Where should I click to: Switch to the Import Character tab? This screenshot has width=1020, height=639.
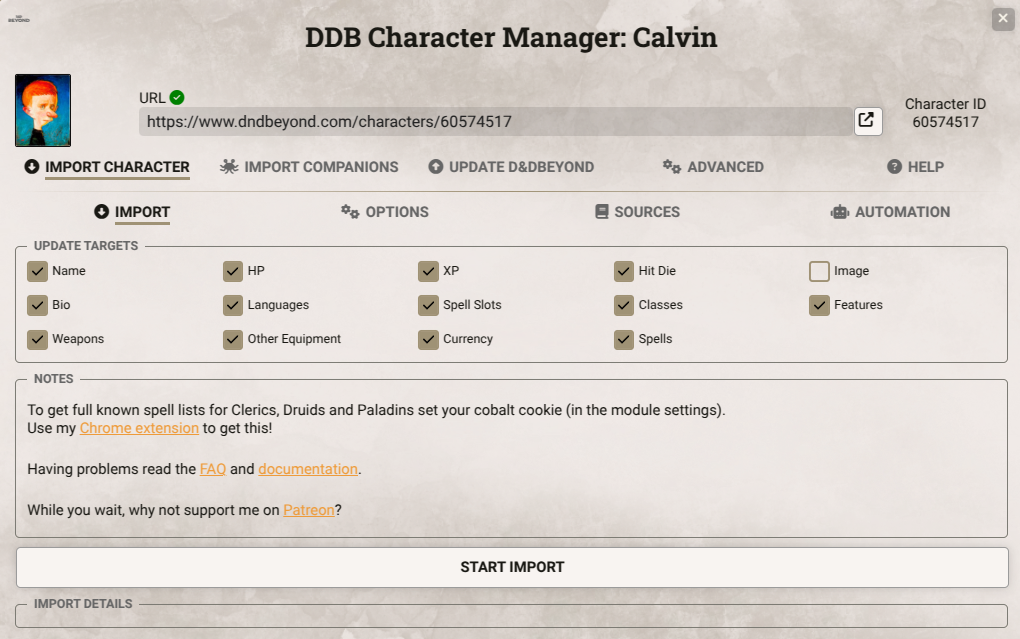pyautogui.click(x=107, y=167)
